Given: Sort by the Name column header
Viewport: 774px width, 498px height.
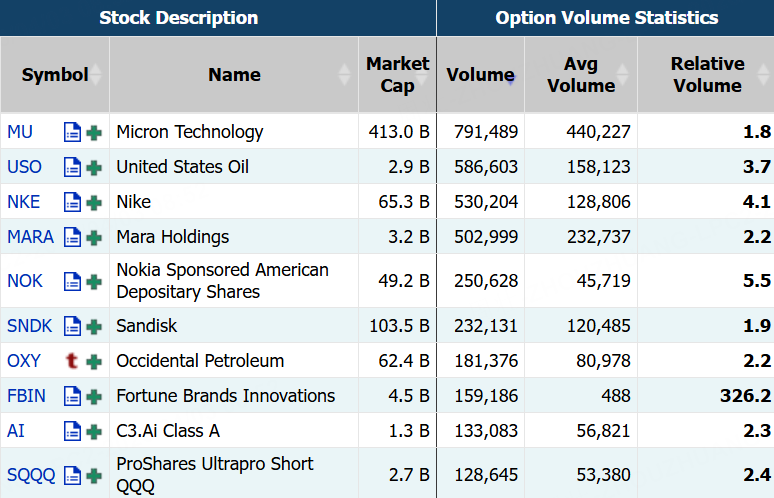Looking at the screenshot, I should pos(234,75).
